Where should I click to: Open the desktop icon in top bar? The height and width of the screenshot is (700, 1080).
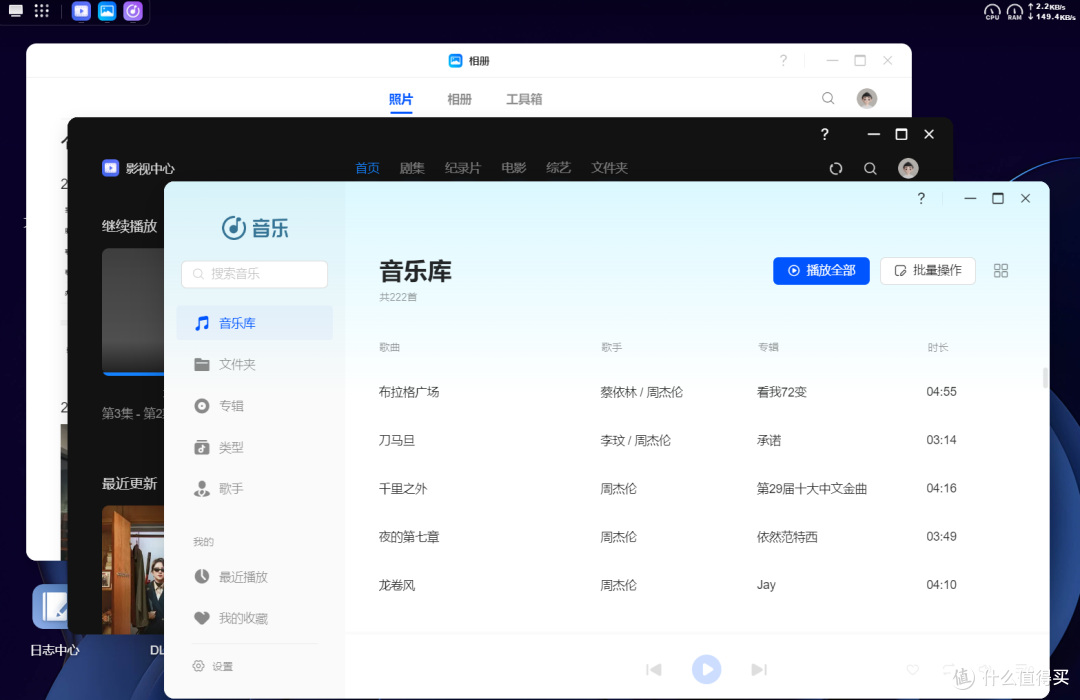click(15, 11)
